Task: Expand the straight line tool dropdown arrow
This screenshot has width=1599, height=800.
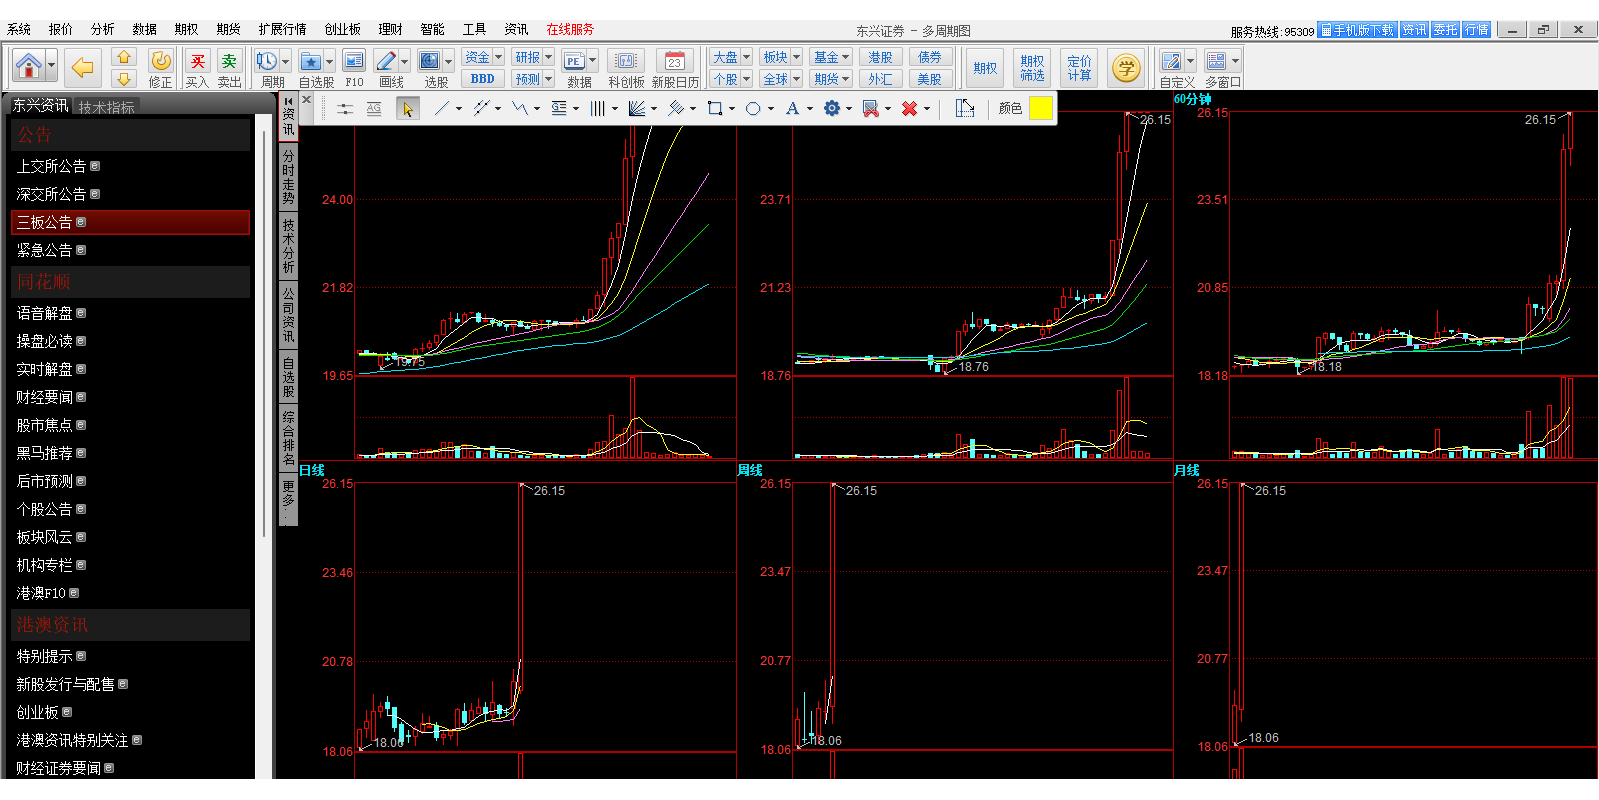Action: pos(459,109)
